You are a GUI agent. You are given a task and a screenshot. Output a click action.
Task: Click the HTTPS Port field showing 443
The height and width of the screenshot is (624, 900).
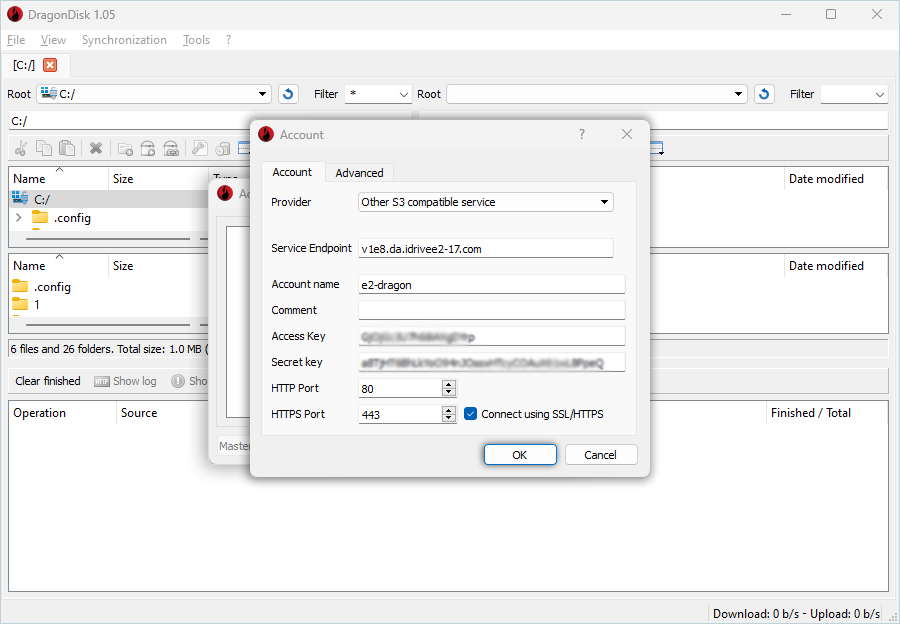401,414
